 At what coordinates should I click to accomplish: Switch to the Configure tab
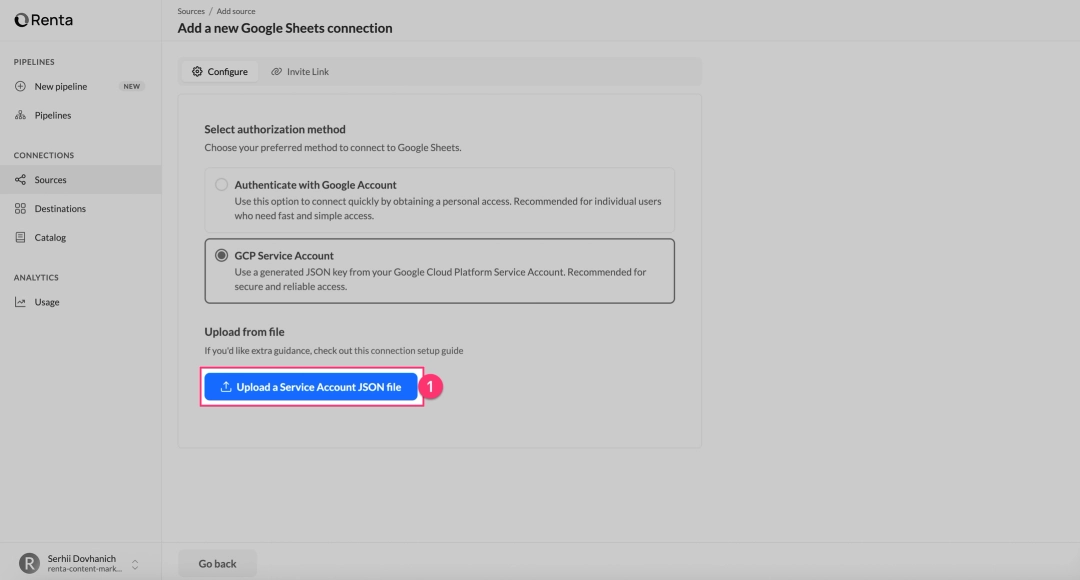click(x=219, y=71)
